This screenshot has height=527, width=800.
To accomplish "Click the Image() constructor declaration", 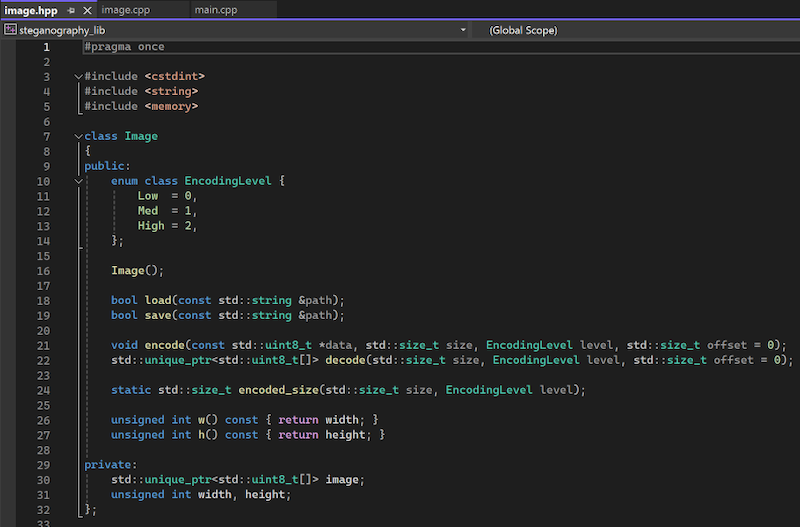I will click(137, 270).
